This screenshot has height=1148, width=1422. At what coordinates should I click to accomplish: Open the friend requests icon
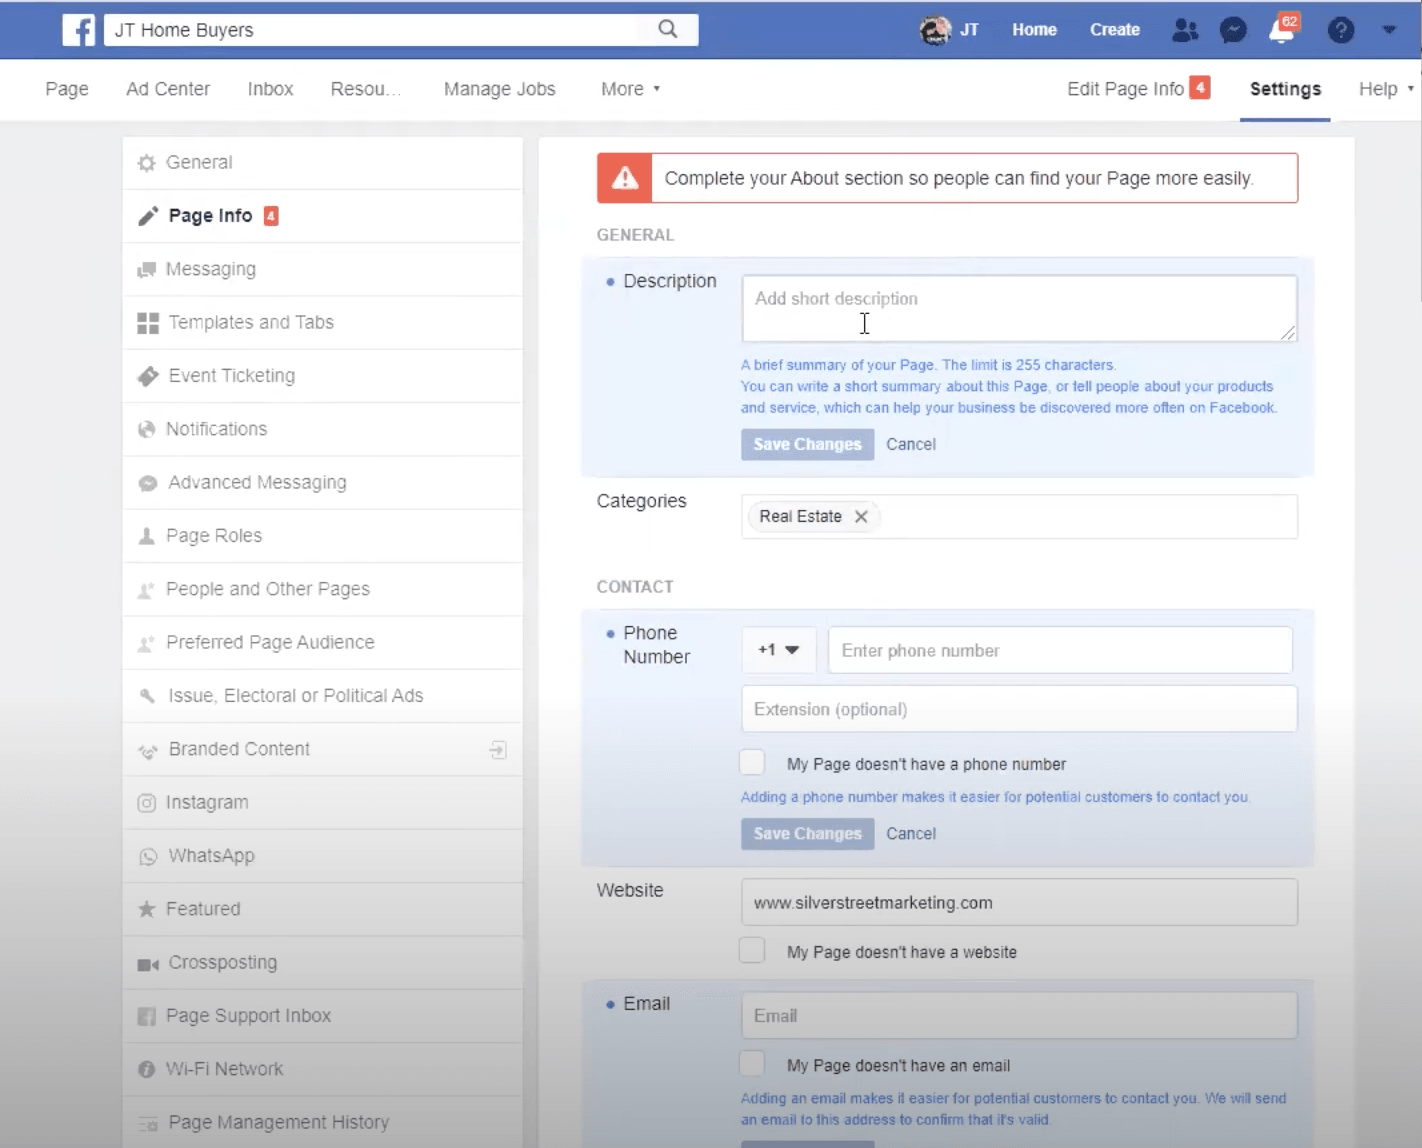point(1185,30)
